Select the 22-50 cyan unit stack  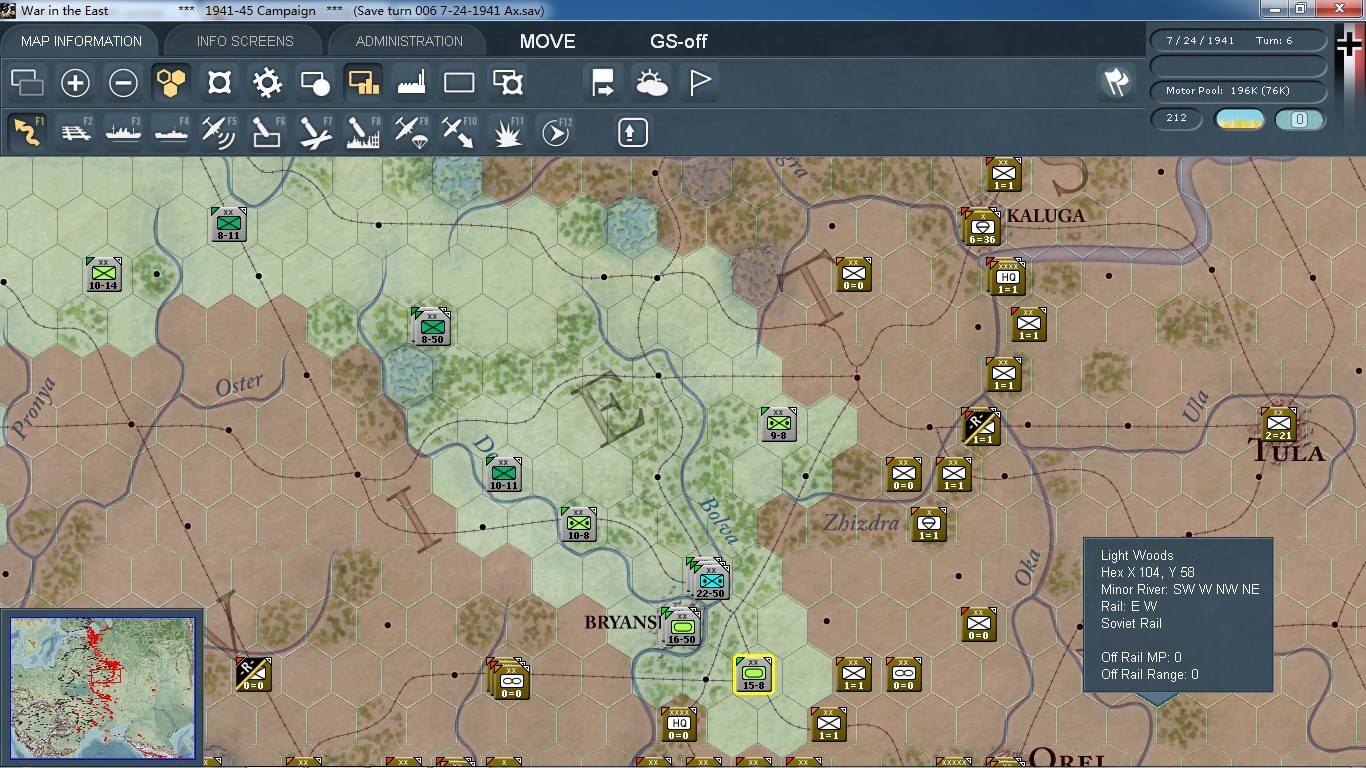[710, 580]
